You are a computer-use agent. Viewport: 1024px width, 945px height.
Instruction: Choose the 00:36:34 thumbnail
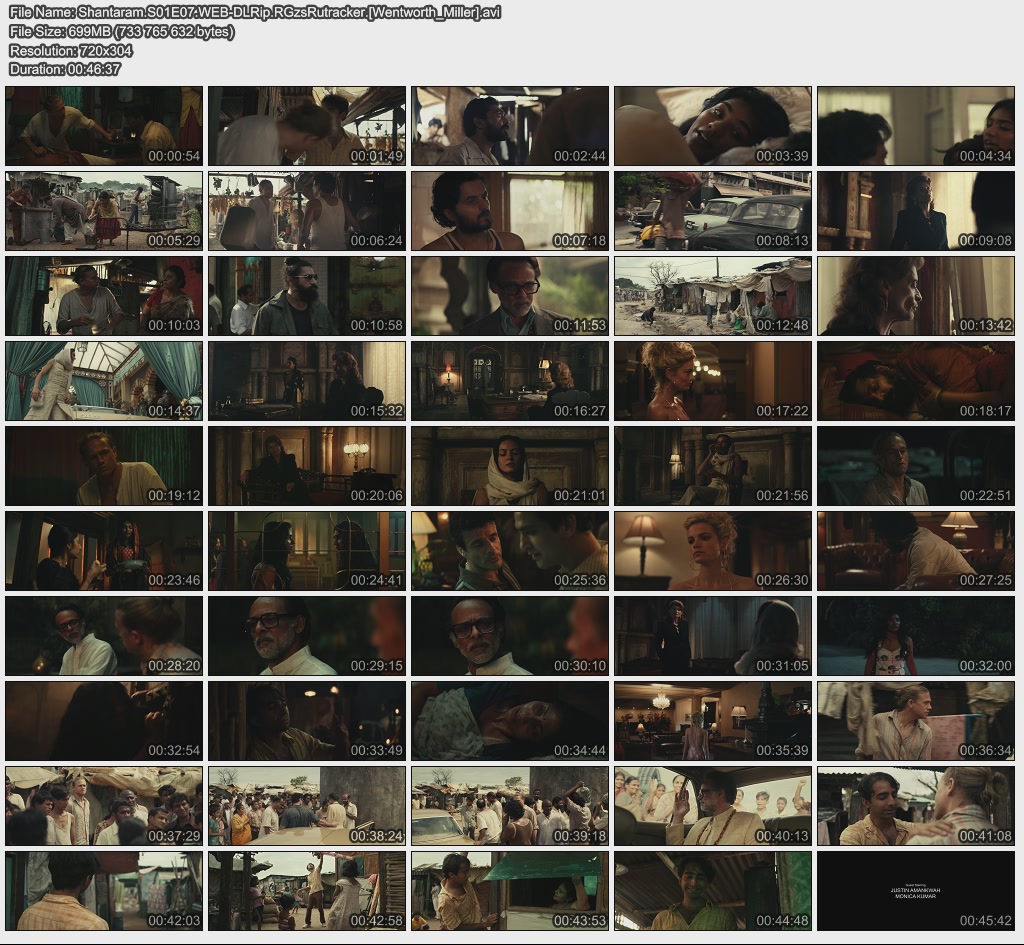pyautogui.click(x=916, y=721)
